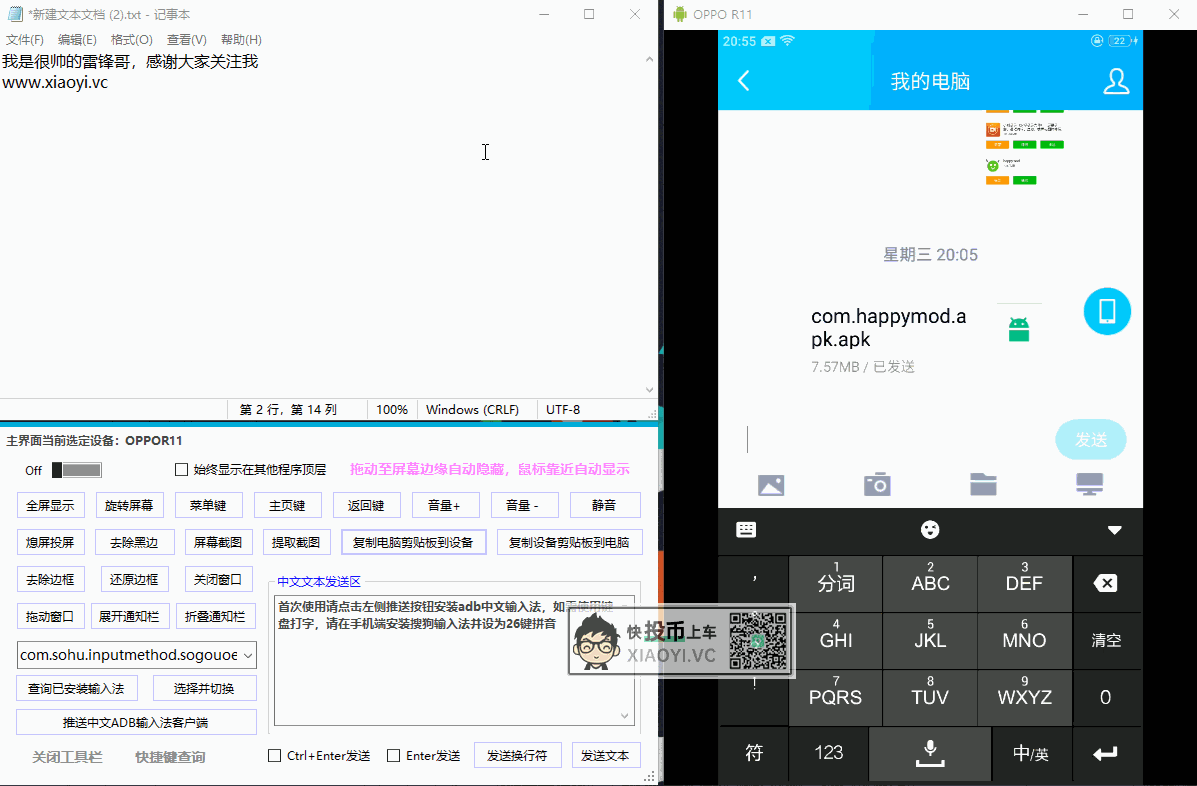Click 复制电脑剪贴板到设备 button

click(x=413, y=542)
